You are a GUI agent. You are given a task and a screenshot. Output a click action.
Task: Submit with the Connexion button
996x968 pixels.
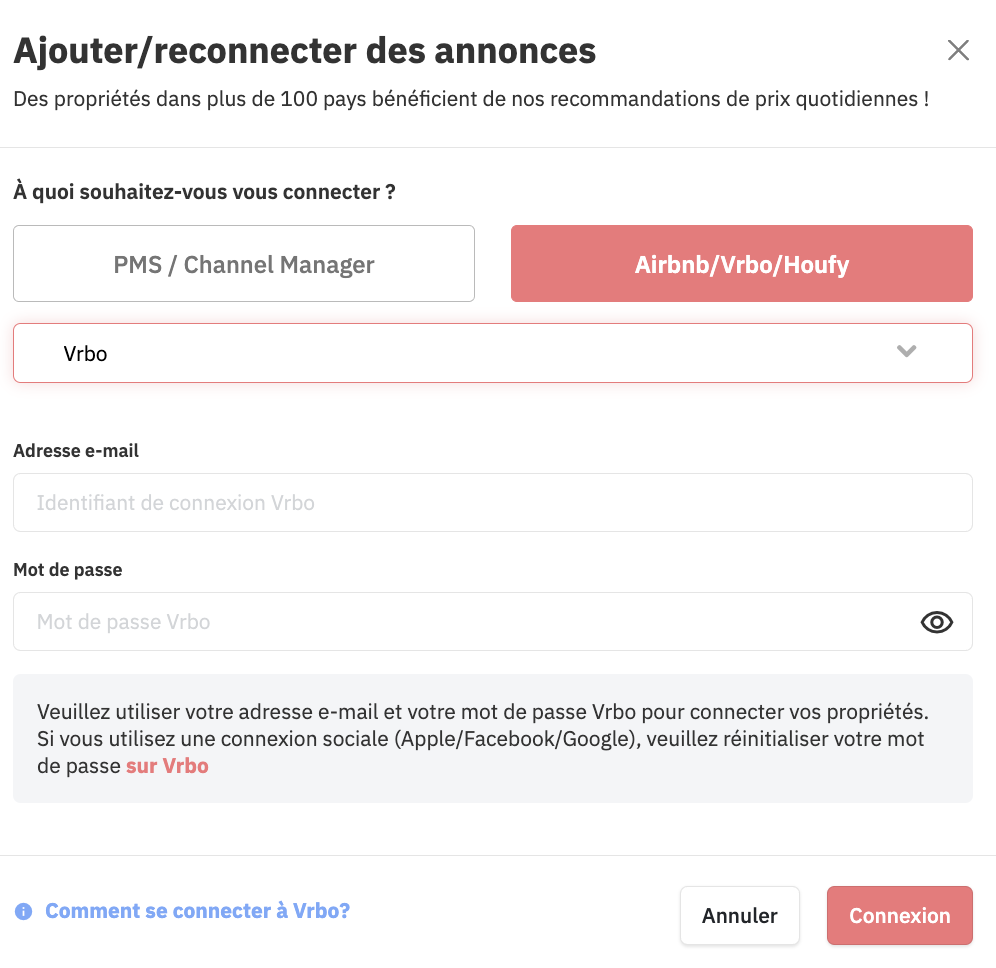pos(899,915)
